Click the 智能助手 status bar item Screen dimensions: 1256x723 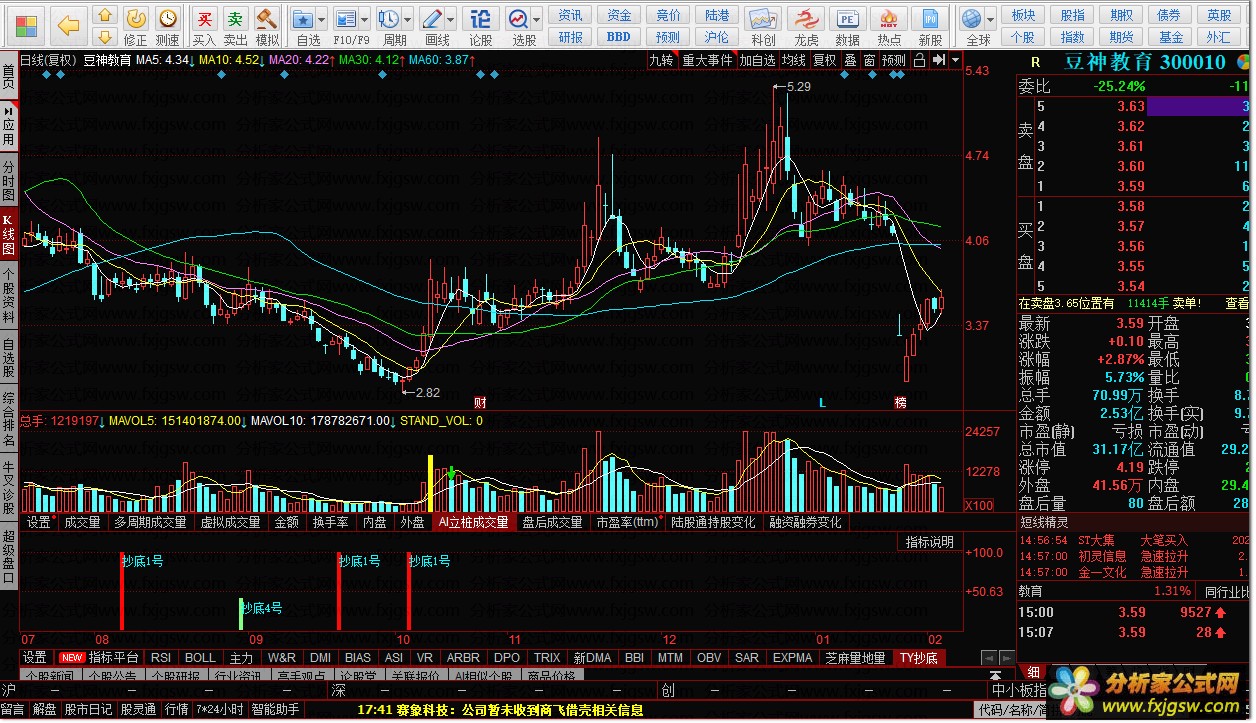click(x=275, y=710)
